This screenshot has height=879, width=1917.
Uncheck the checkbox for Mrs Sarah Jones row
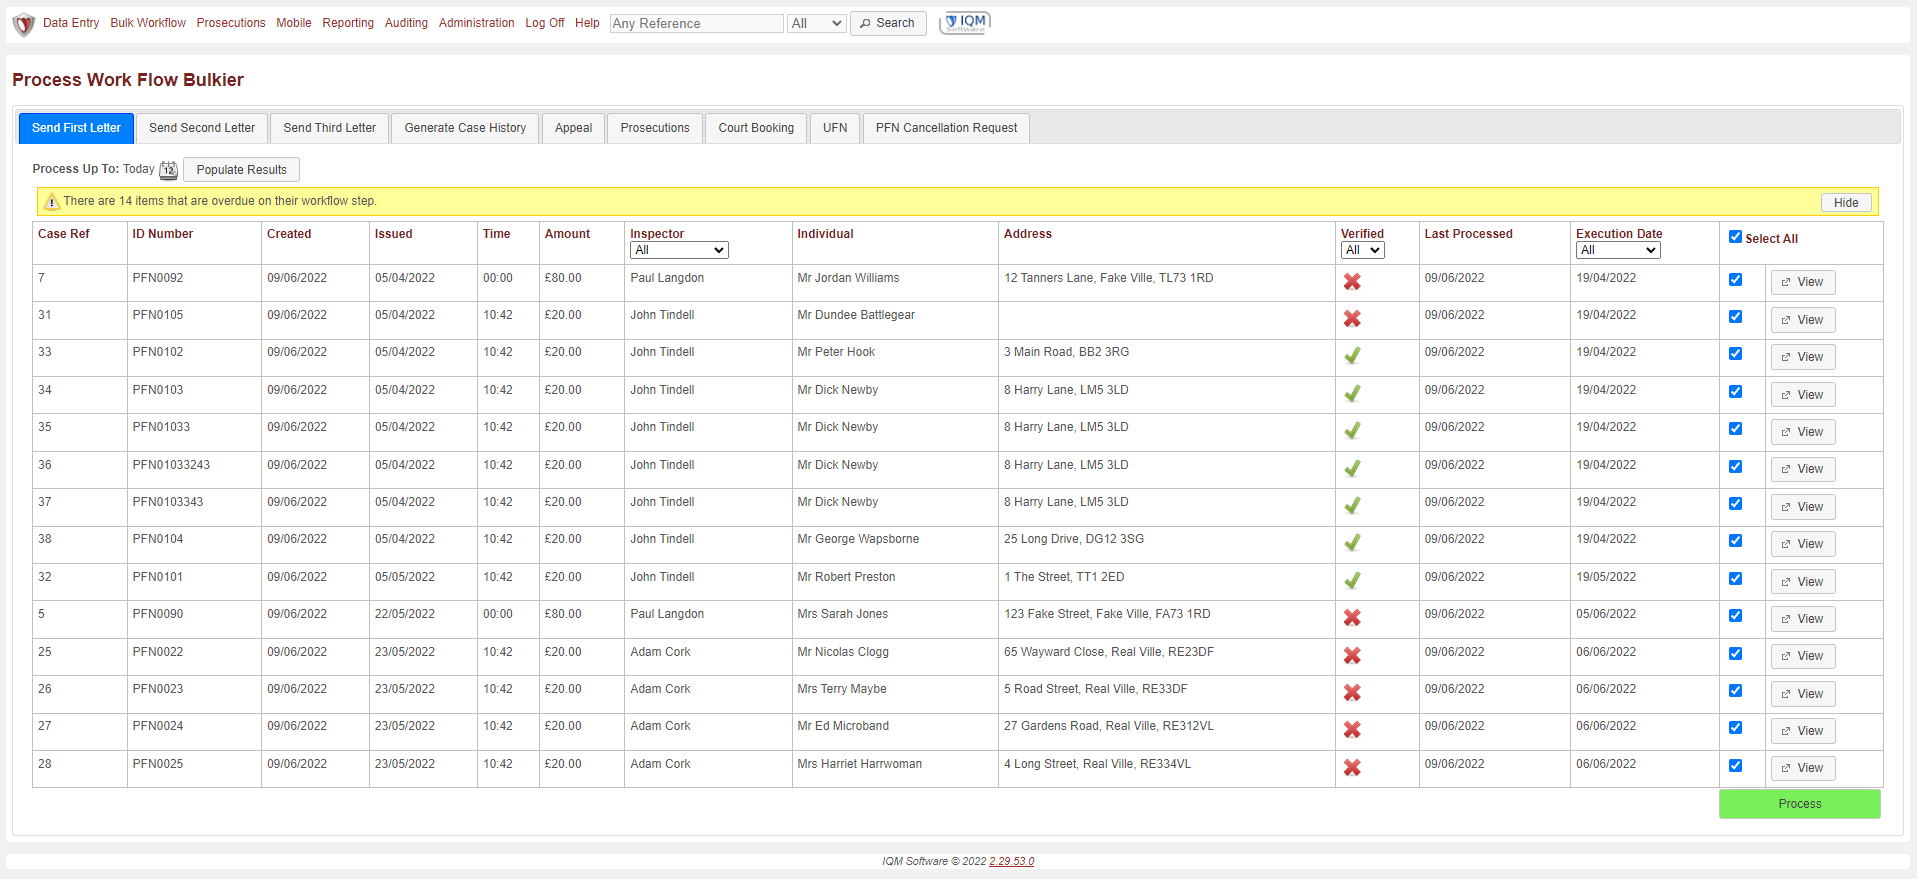coord(1735,616)
